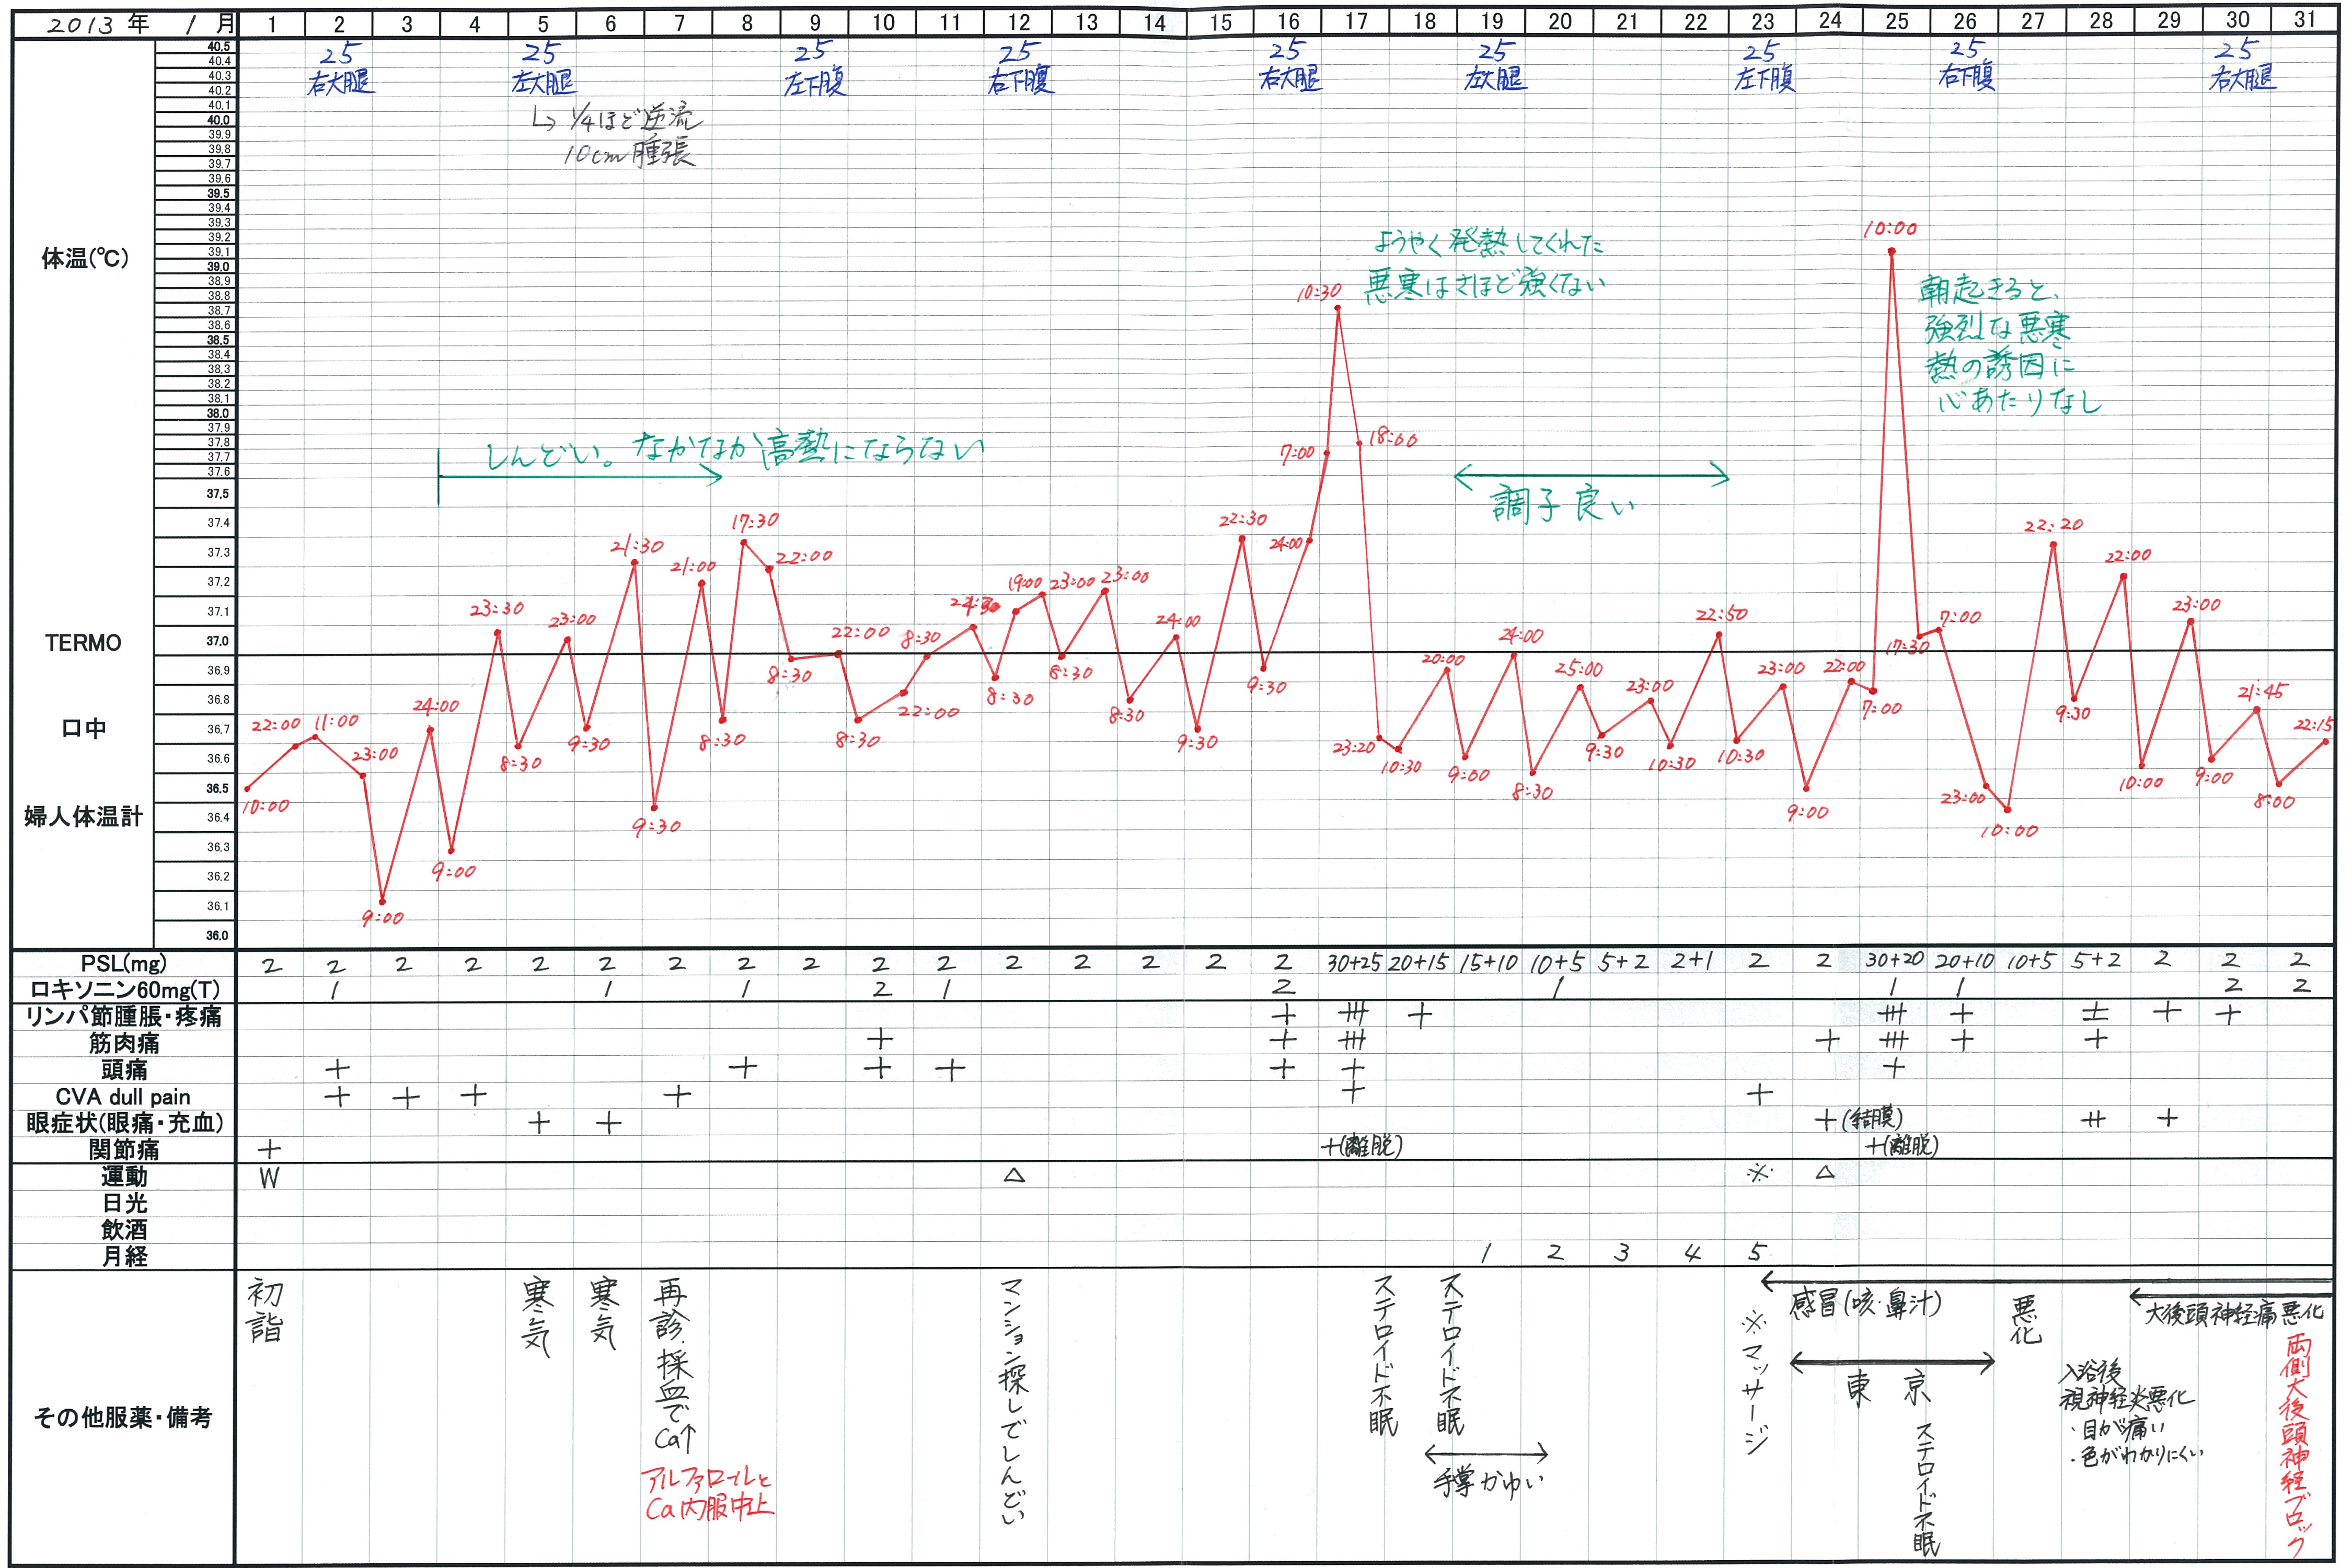This screenshot has height=1568, width=2352.
Task: Click the TERMO label on the left
Action: click(x=83, y=643)
